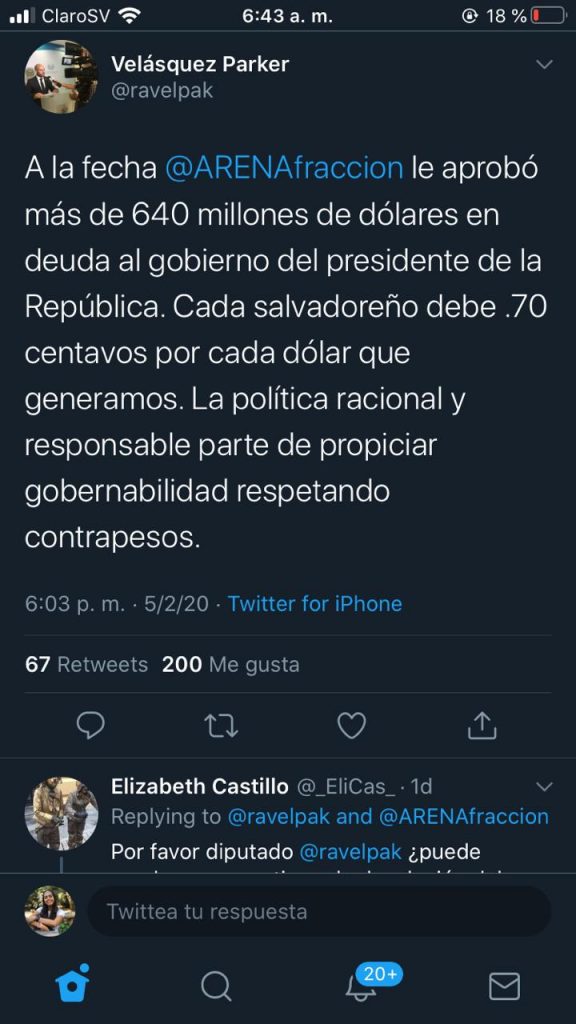Expand tweet options chevron for Velásquez Parker

tap(544, 64)
